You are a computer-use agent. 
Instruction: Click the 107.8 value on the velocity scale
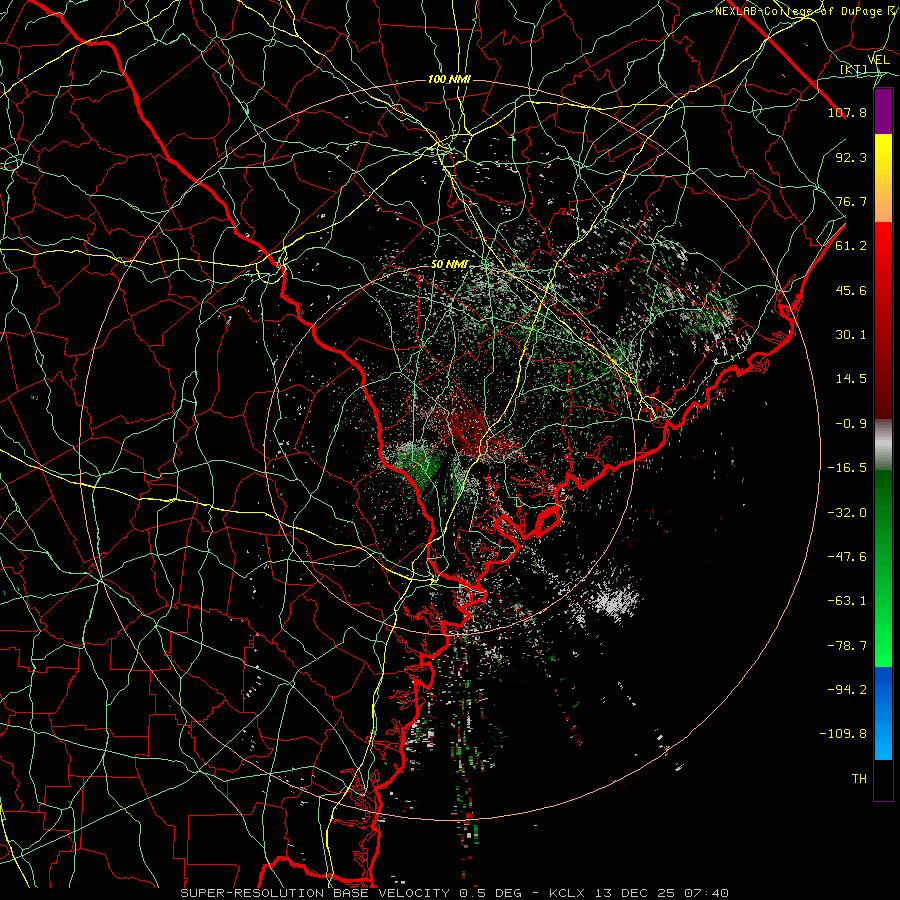pos(847,112)
